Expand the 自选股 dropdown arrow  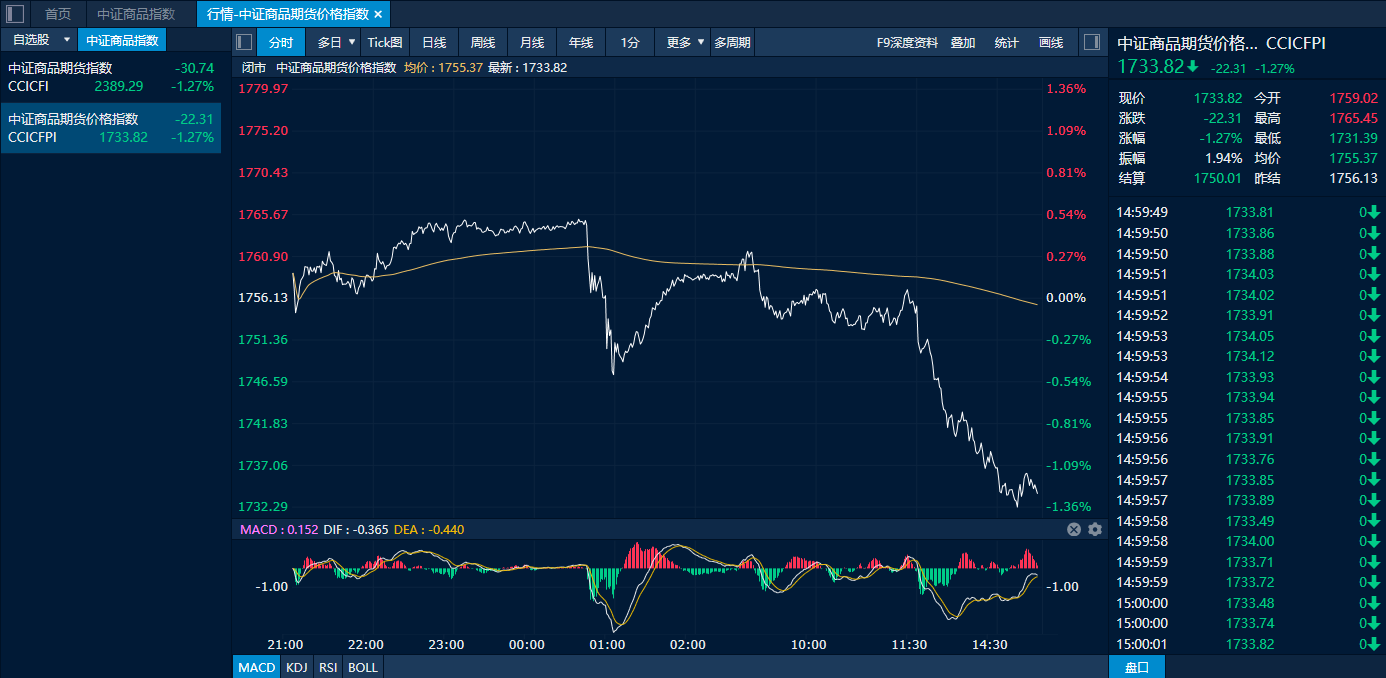click(x=66, y=40)
